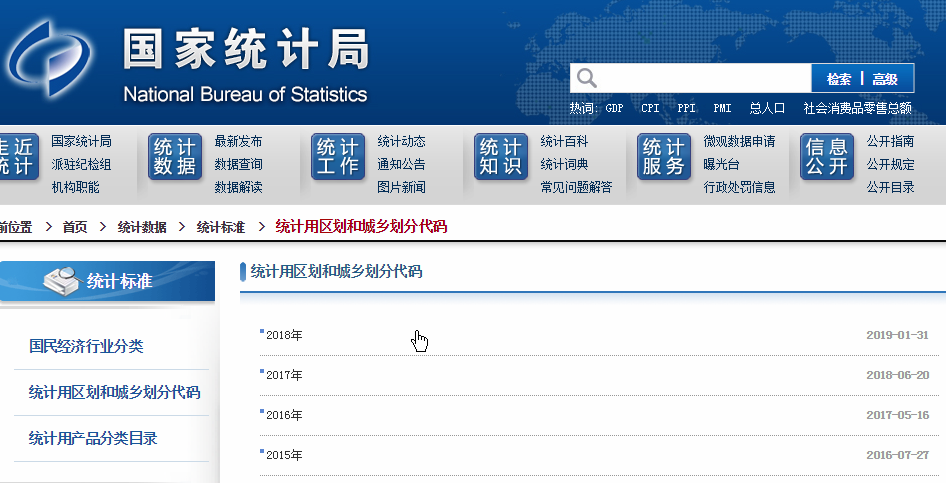Select hot word CPI

tap(650, 109)
